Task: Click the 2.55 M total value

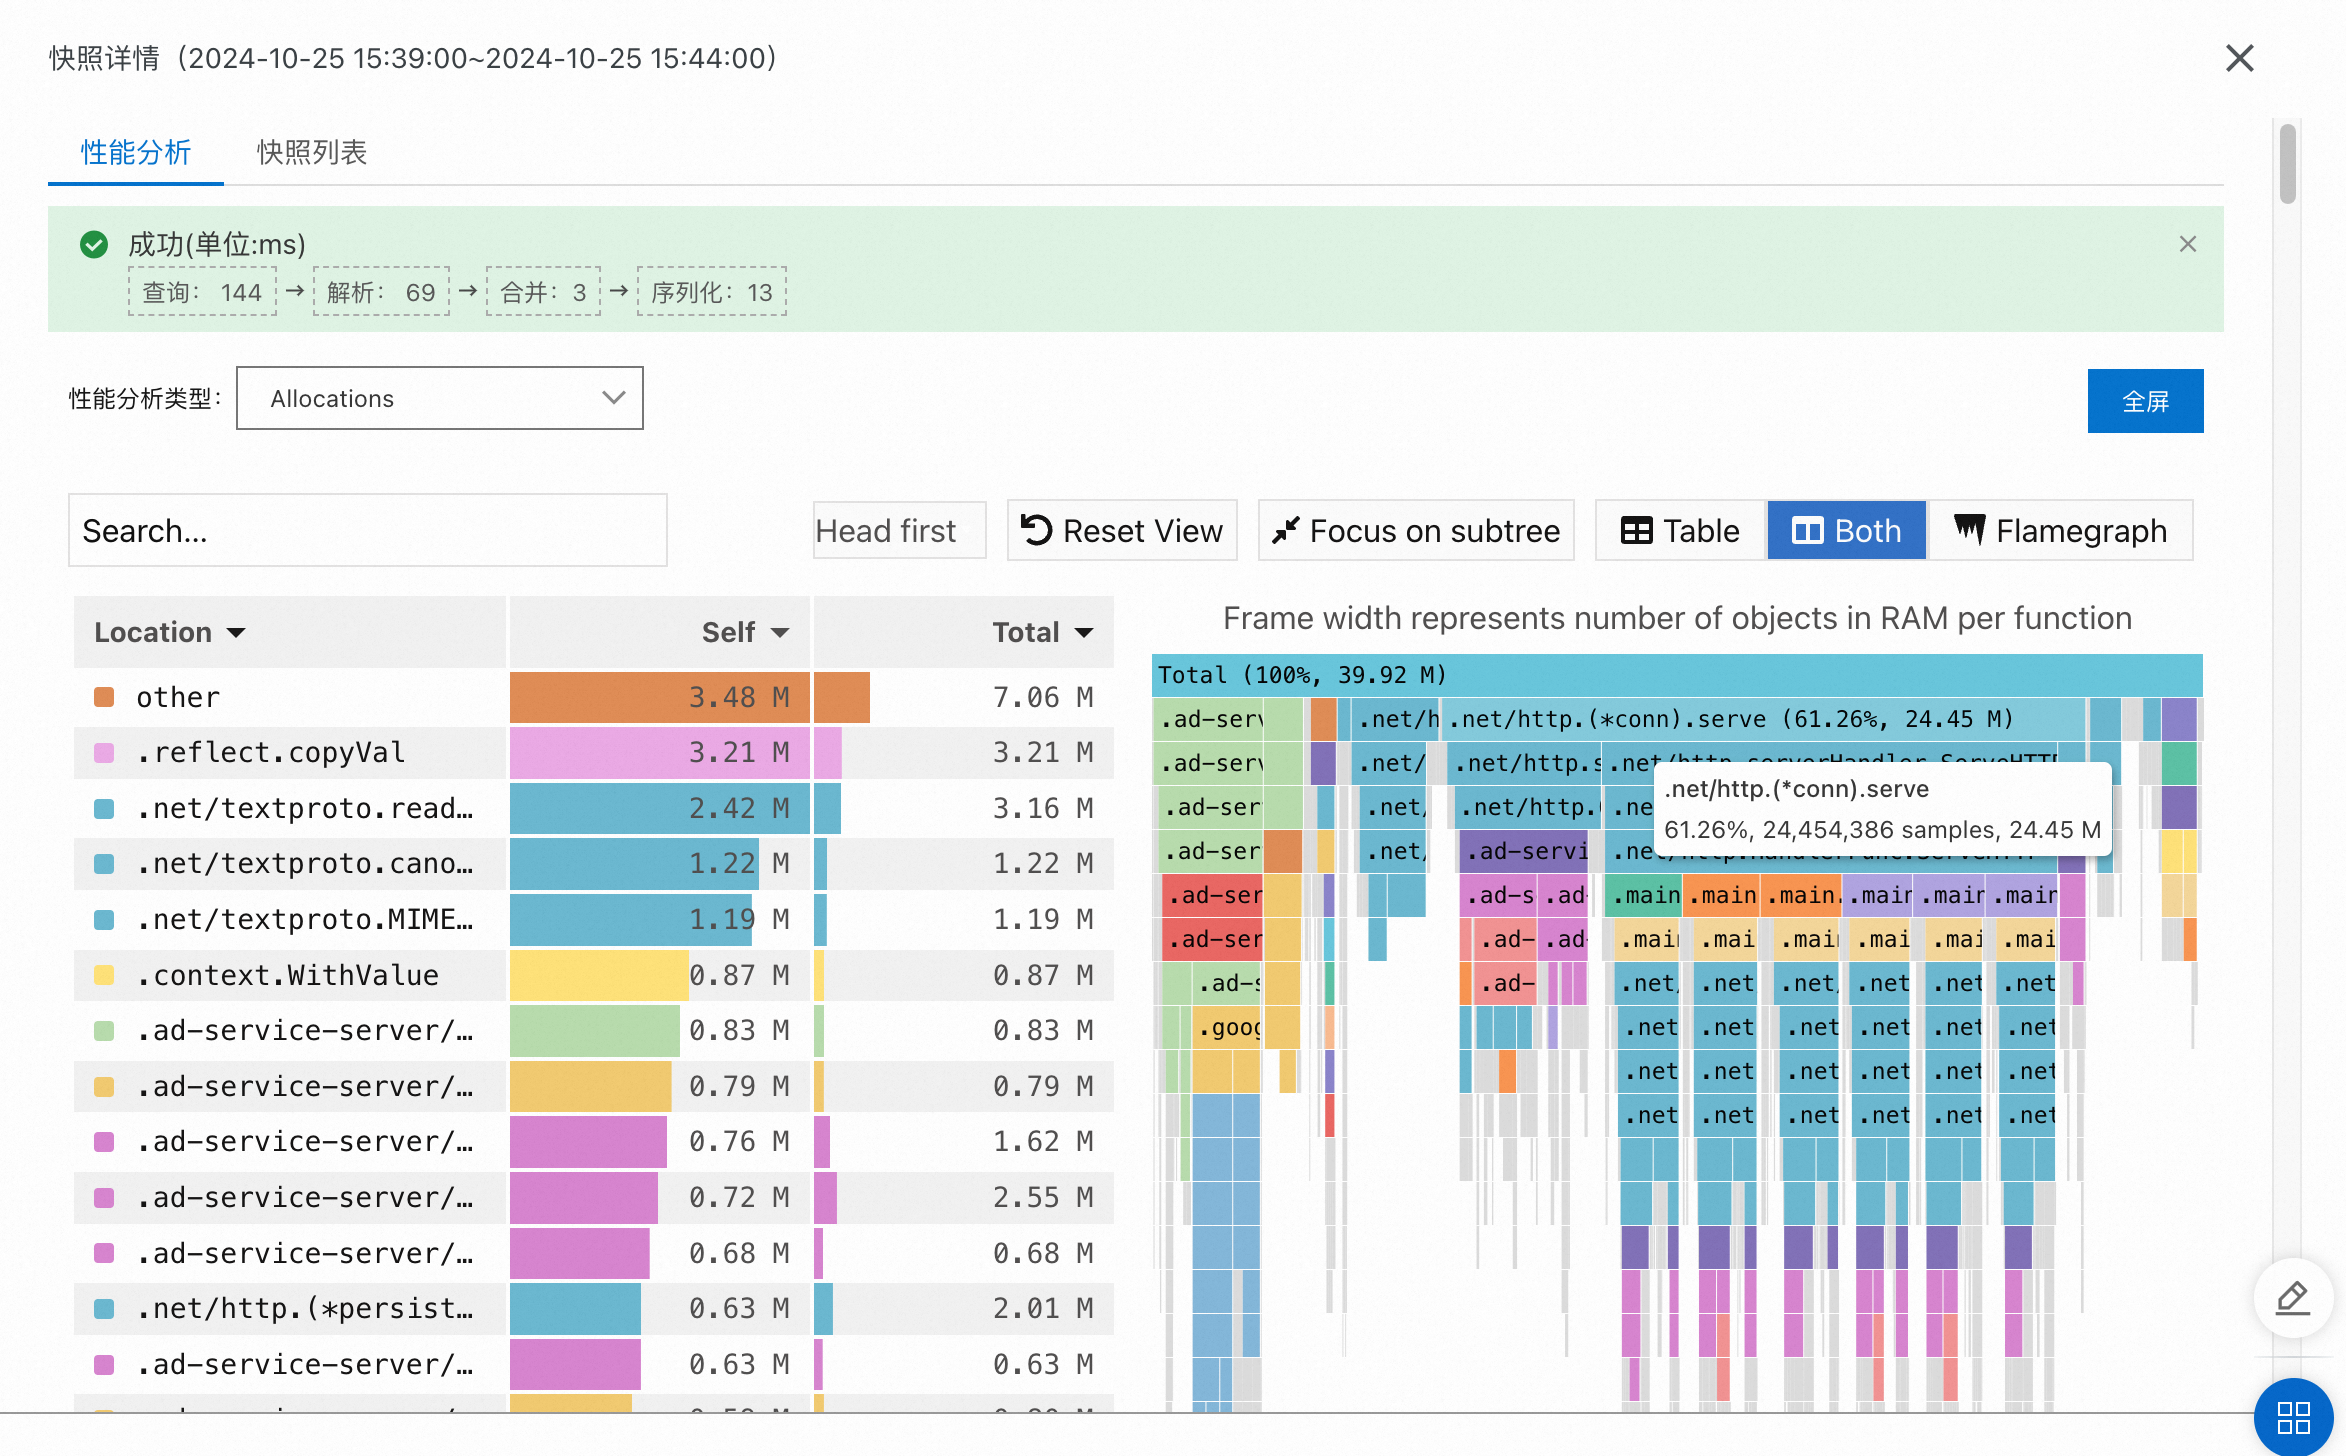Action: [1043, 1197]
